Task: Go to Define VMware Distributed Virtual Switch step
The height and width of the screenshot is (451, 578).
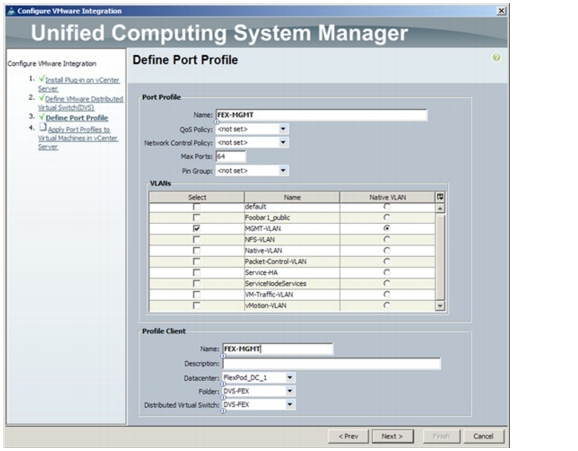Action: [80, 103]
